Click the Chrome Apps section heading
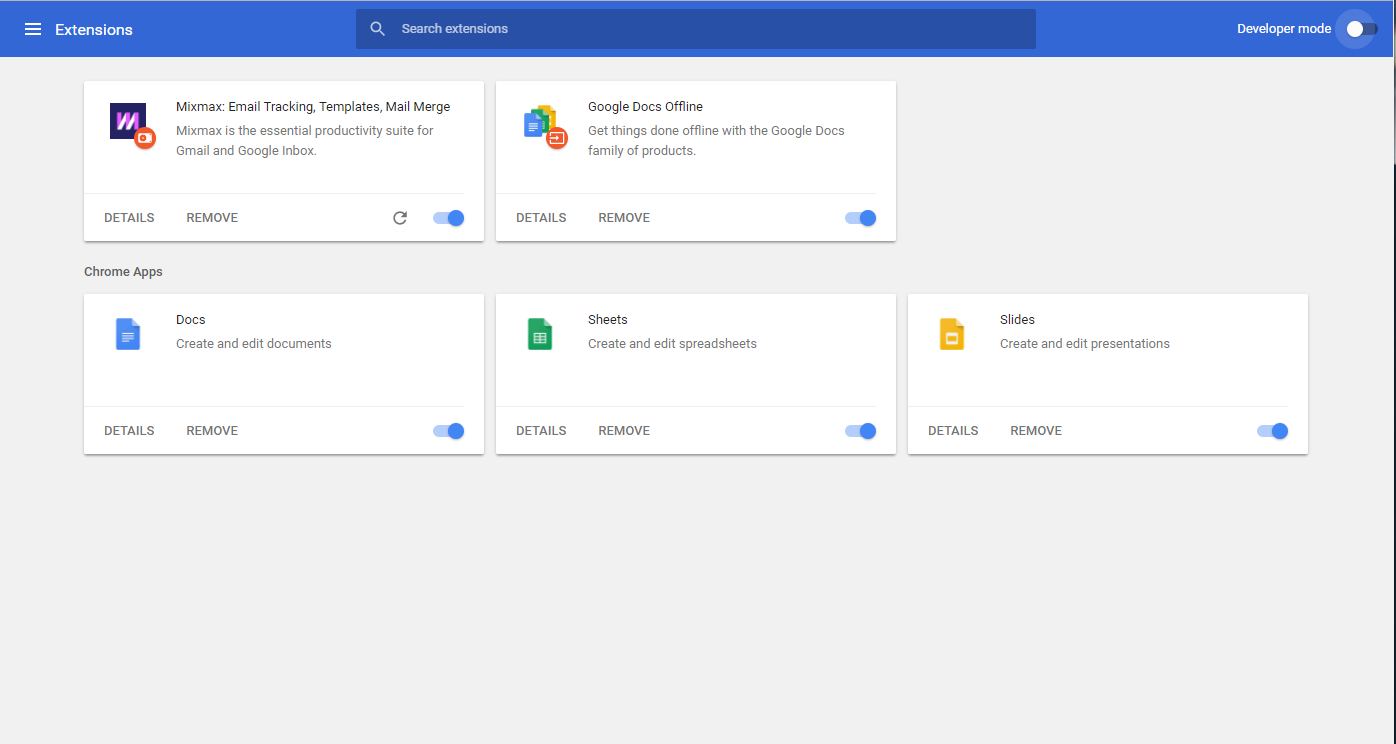 tap(123, 272)
